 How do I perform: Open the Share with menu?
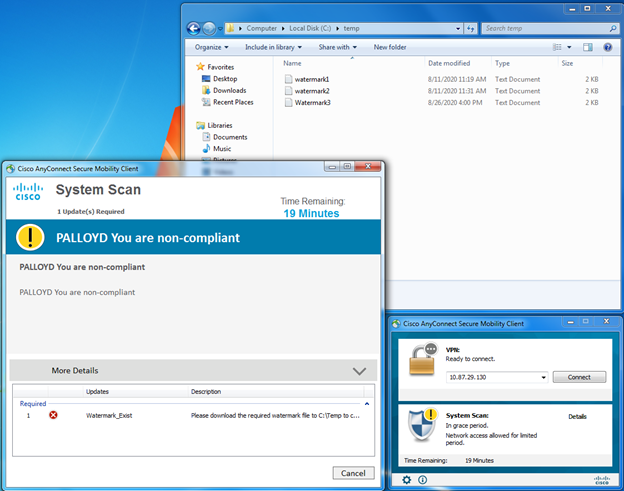[337, 47]
